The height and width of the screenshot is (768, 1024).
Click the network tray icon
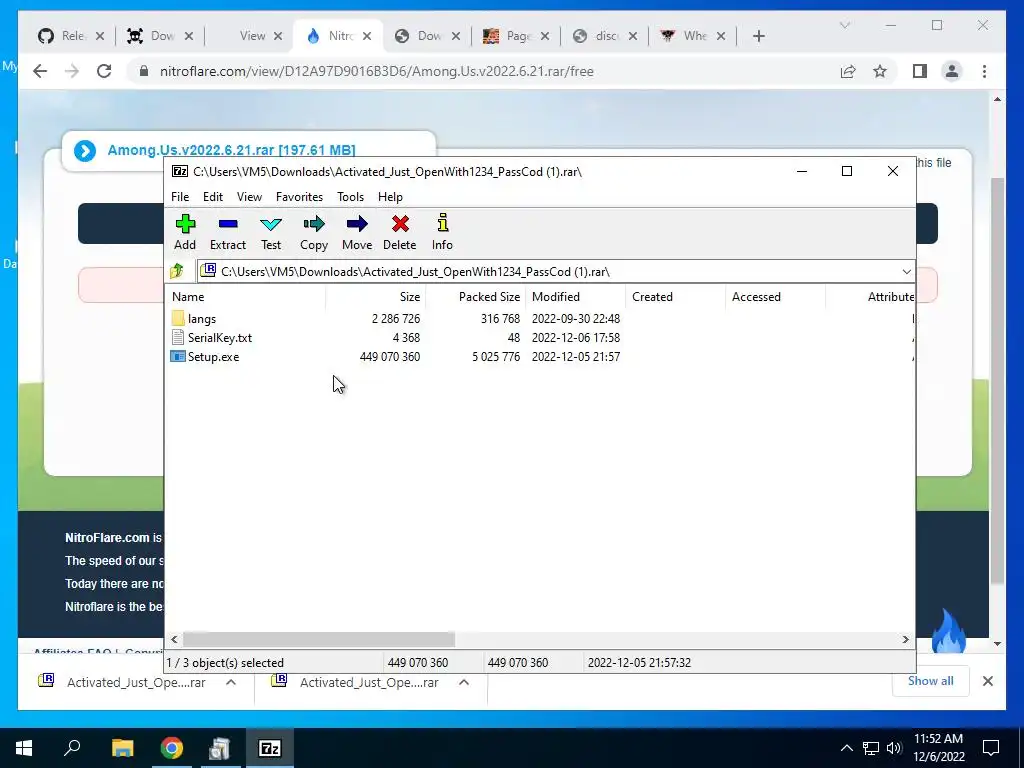coord(871,748)
